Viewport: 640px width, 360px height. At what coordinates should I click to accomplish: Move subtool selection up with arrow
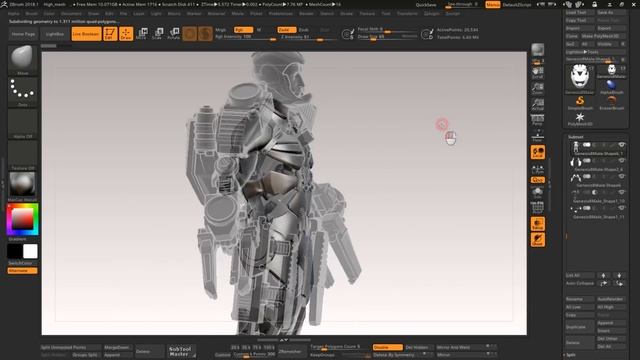pyautogui.click(x=603, y=276)
